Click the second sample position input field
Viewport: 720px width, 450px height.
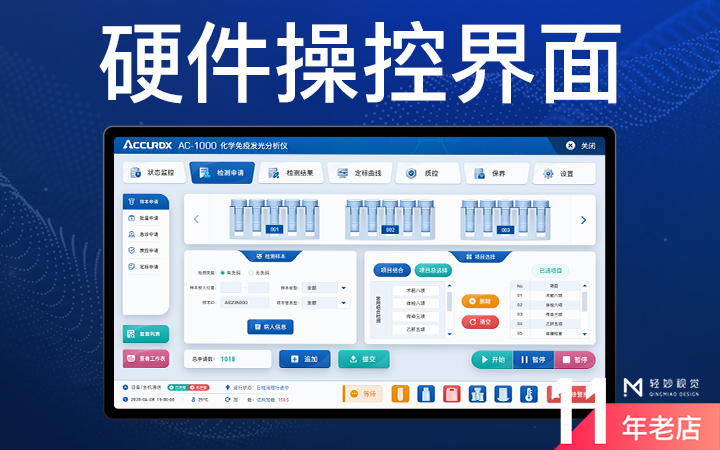259,288
